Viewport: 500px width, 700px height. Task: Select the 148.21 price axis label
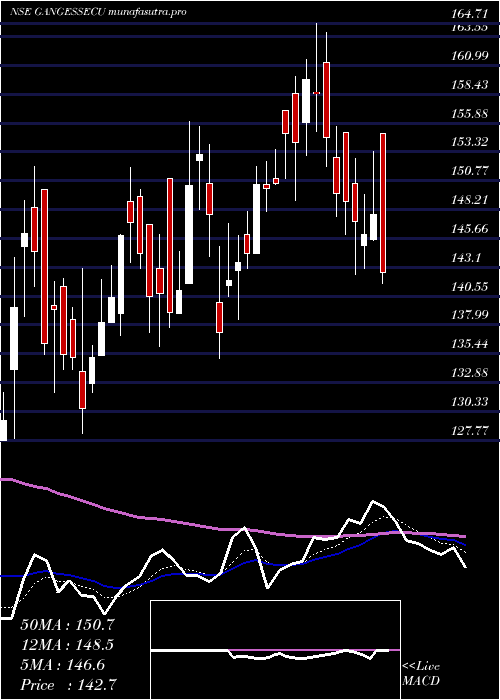coord(469,200)
